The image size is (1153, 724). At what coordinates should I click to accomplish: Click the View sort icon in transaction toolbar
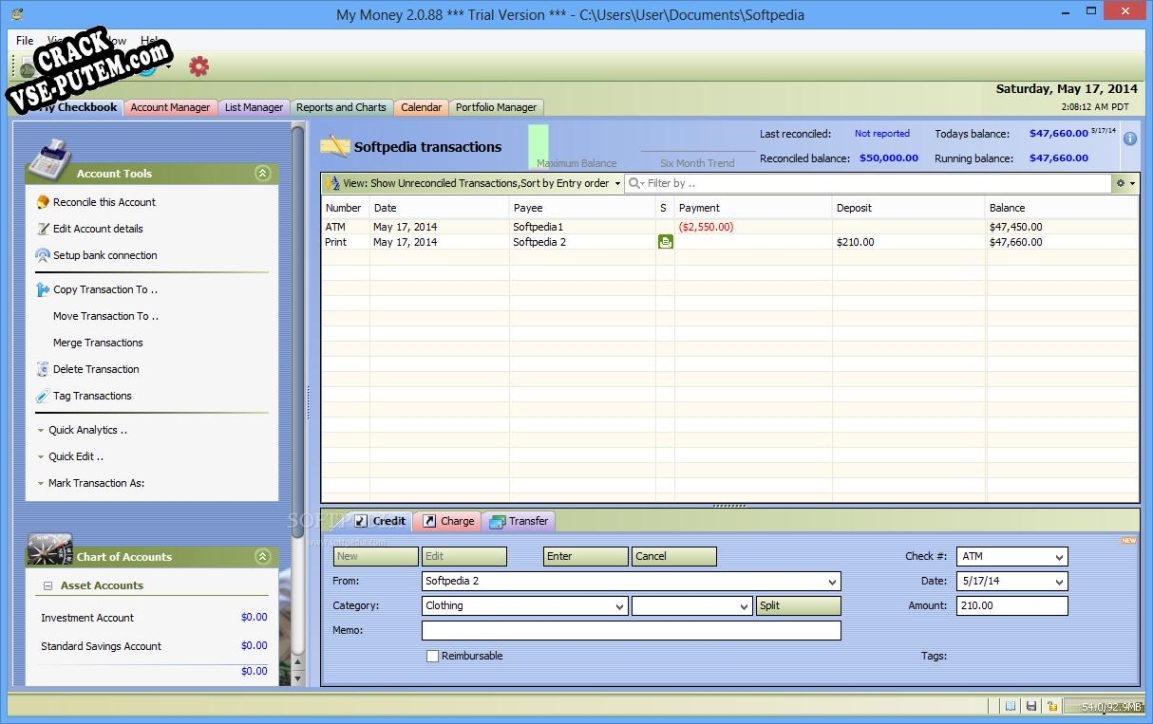(332, 183)
